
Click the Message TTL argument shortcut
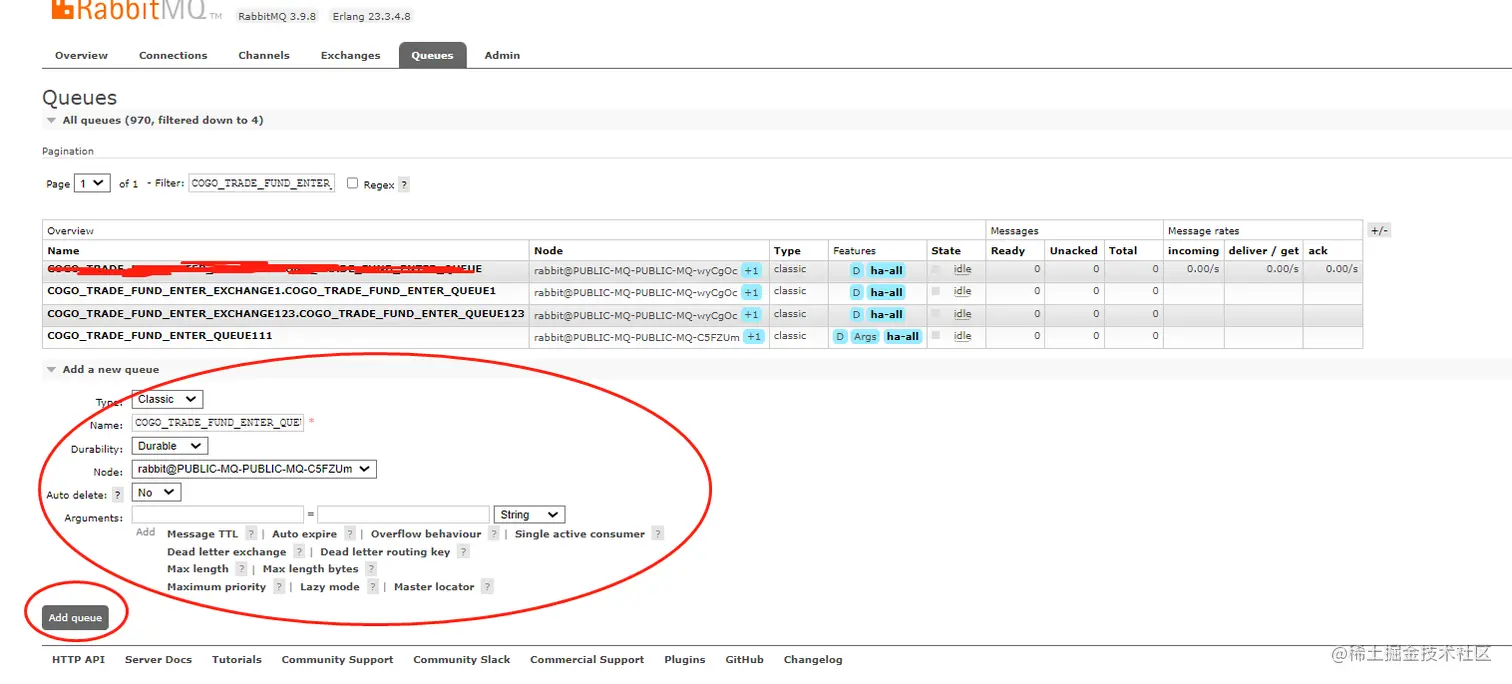tap(203, 534)
